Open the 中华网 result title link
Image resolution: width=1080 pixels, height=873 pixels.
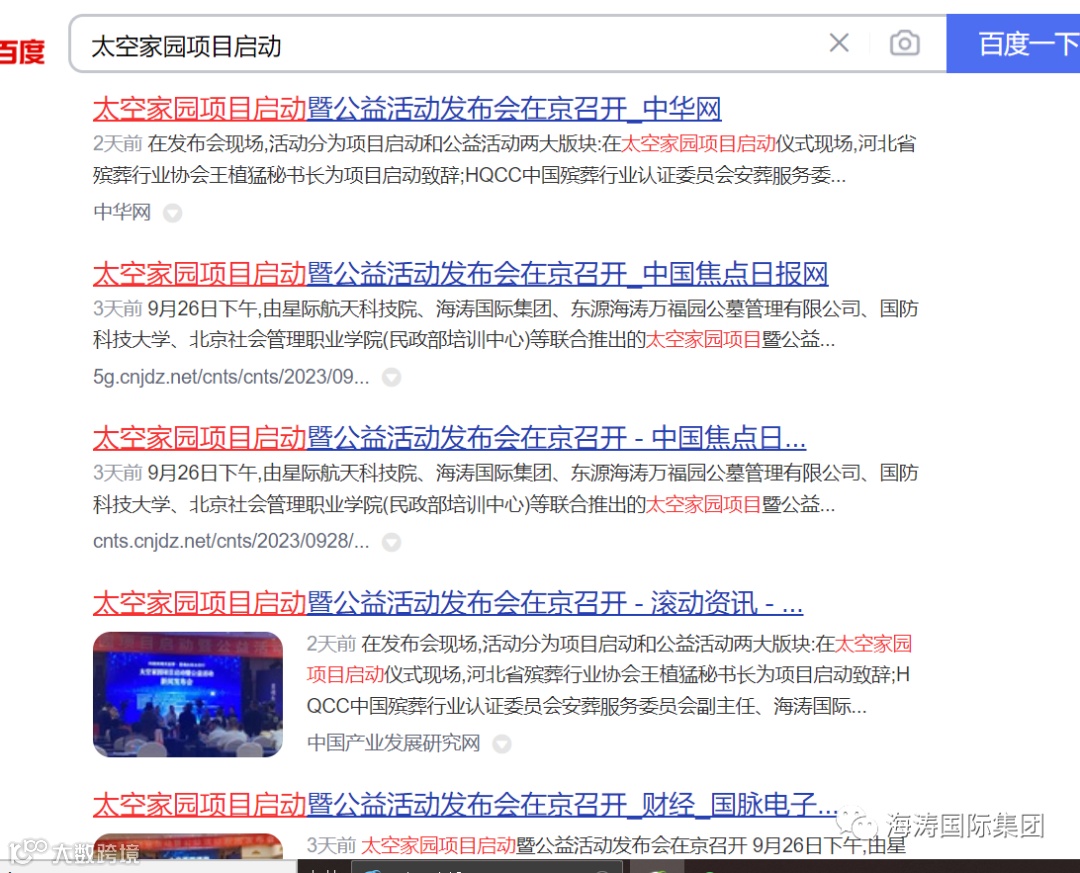(407, 109)
